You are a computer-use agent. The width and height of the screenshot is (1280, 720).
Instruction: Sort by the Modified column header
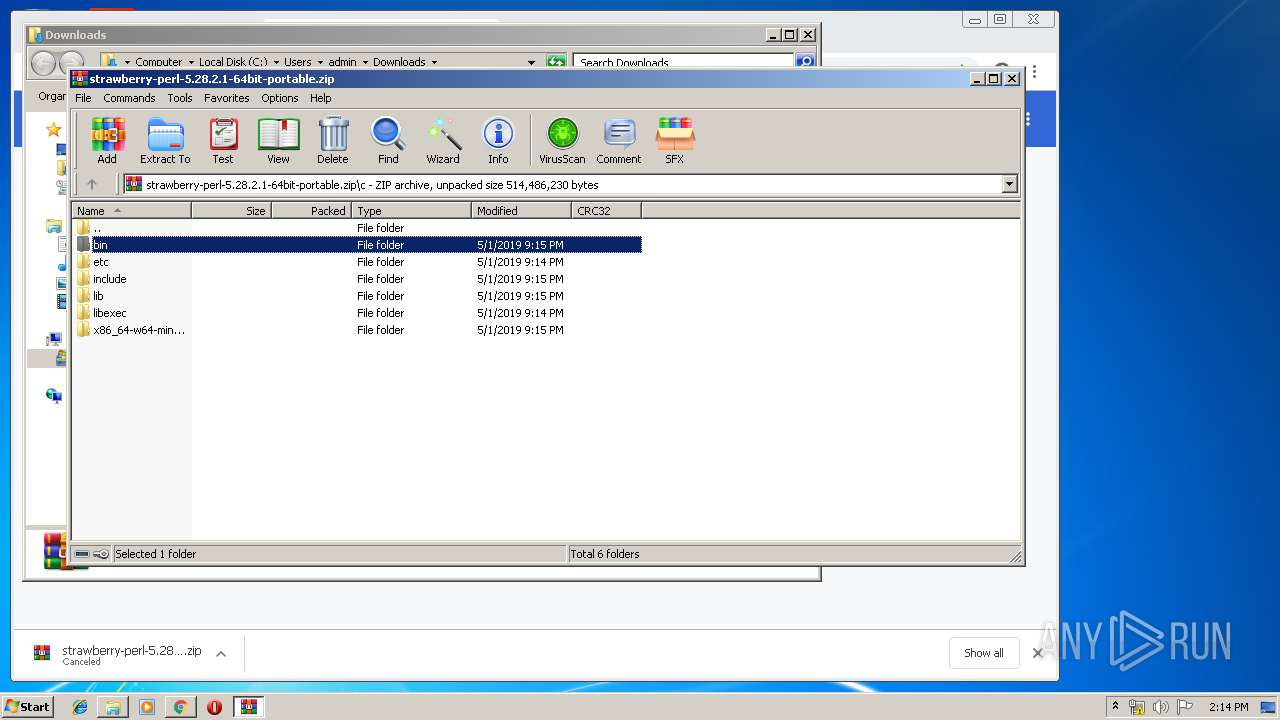[521, 211]
